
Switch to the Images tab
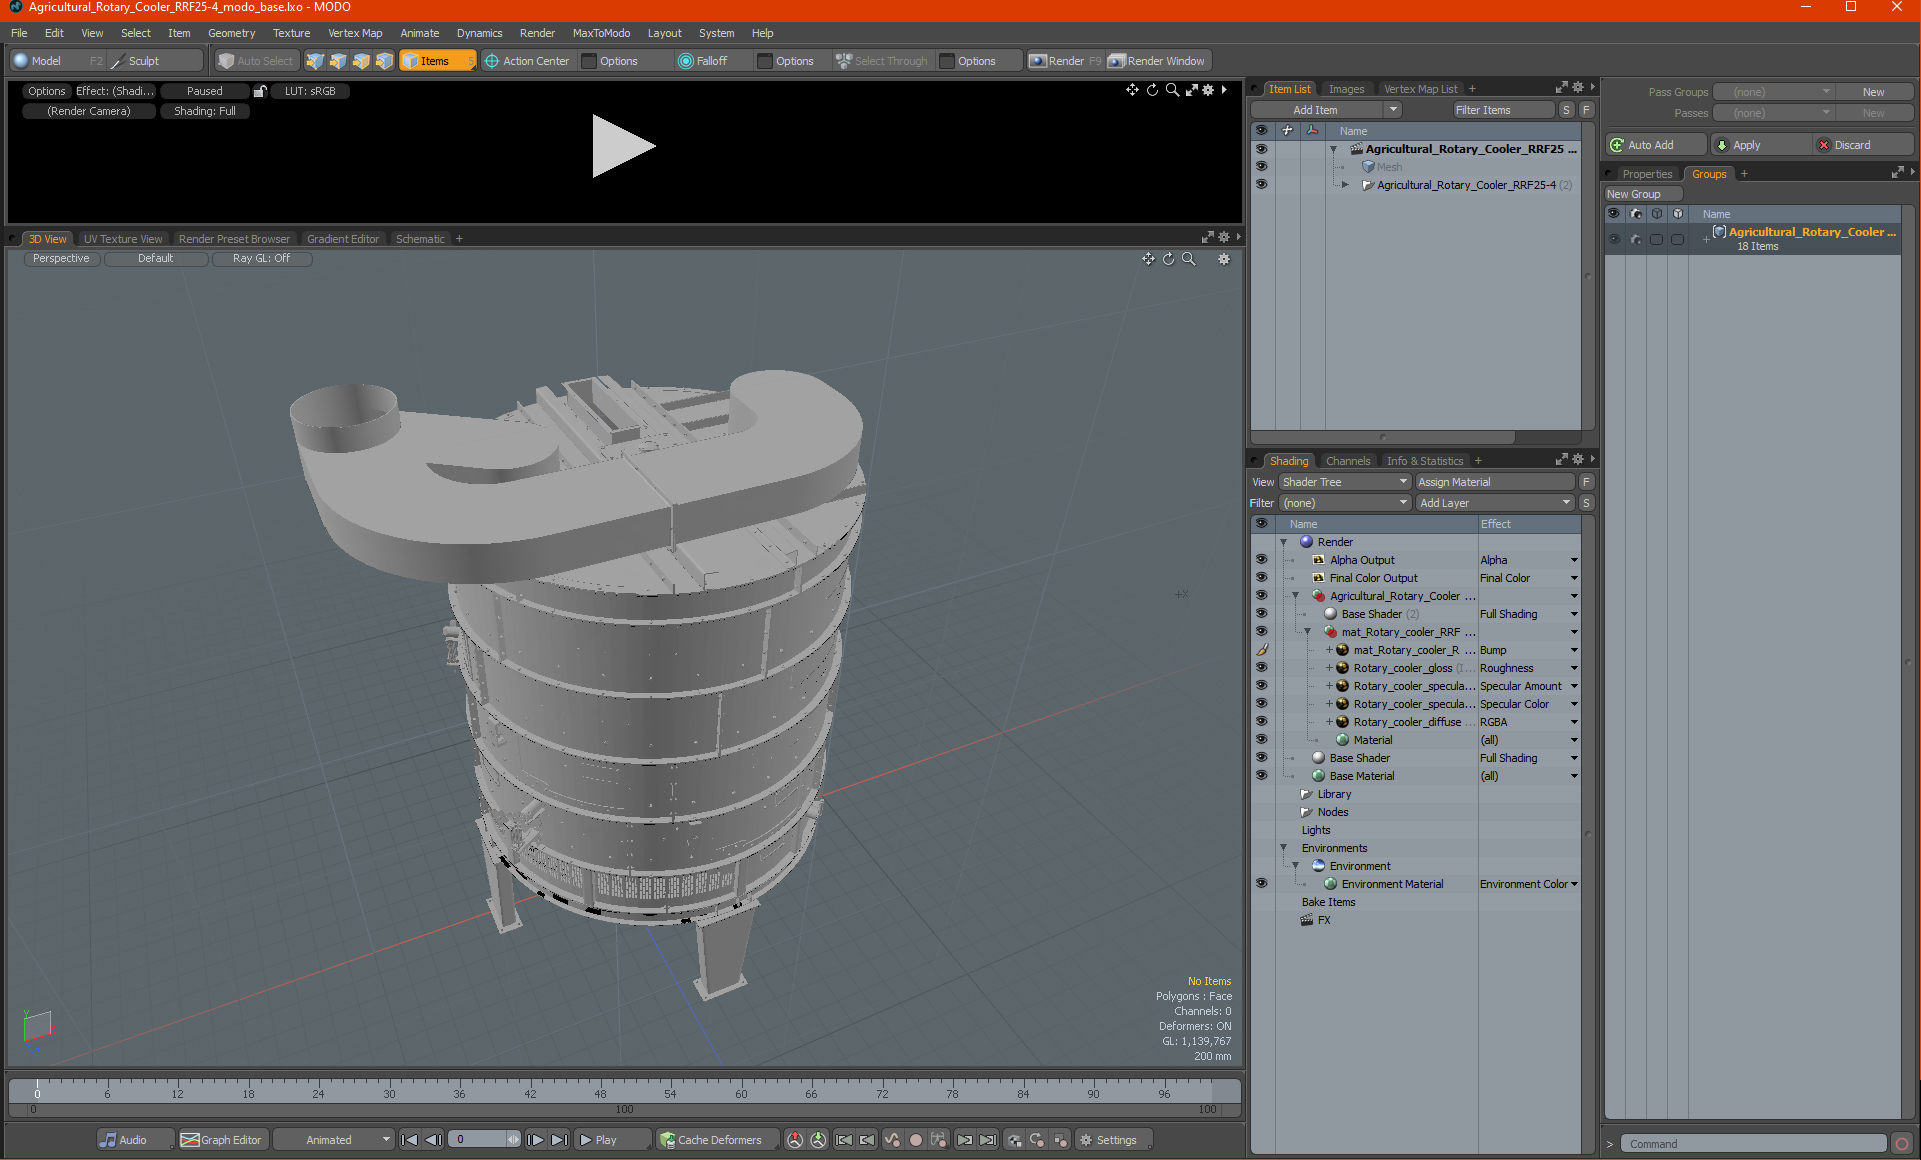pyautogui.click(x=1346, y=89)
